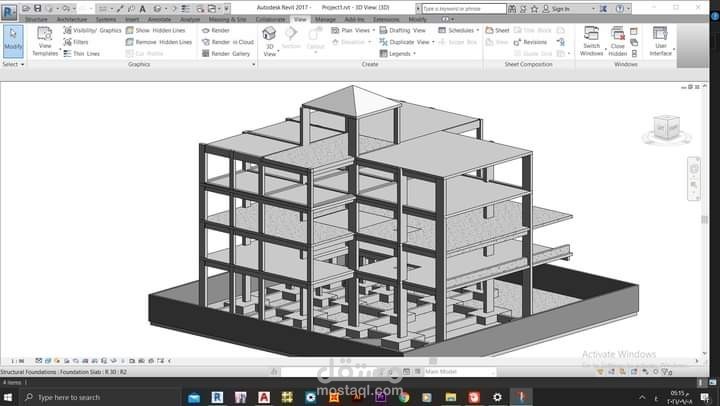Click Close Hidden windows

(618, 41)
